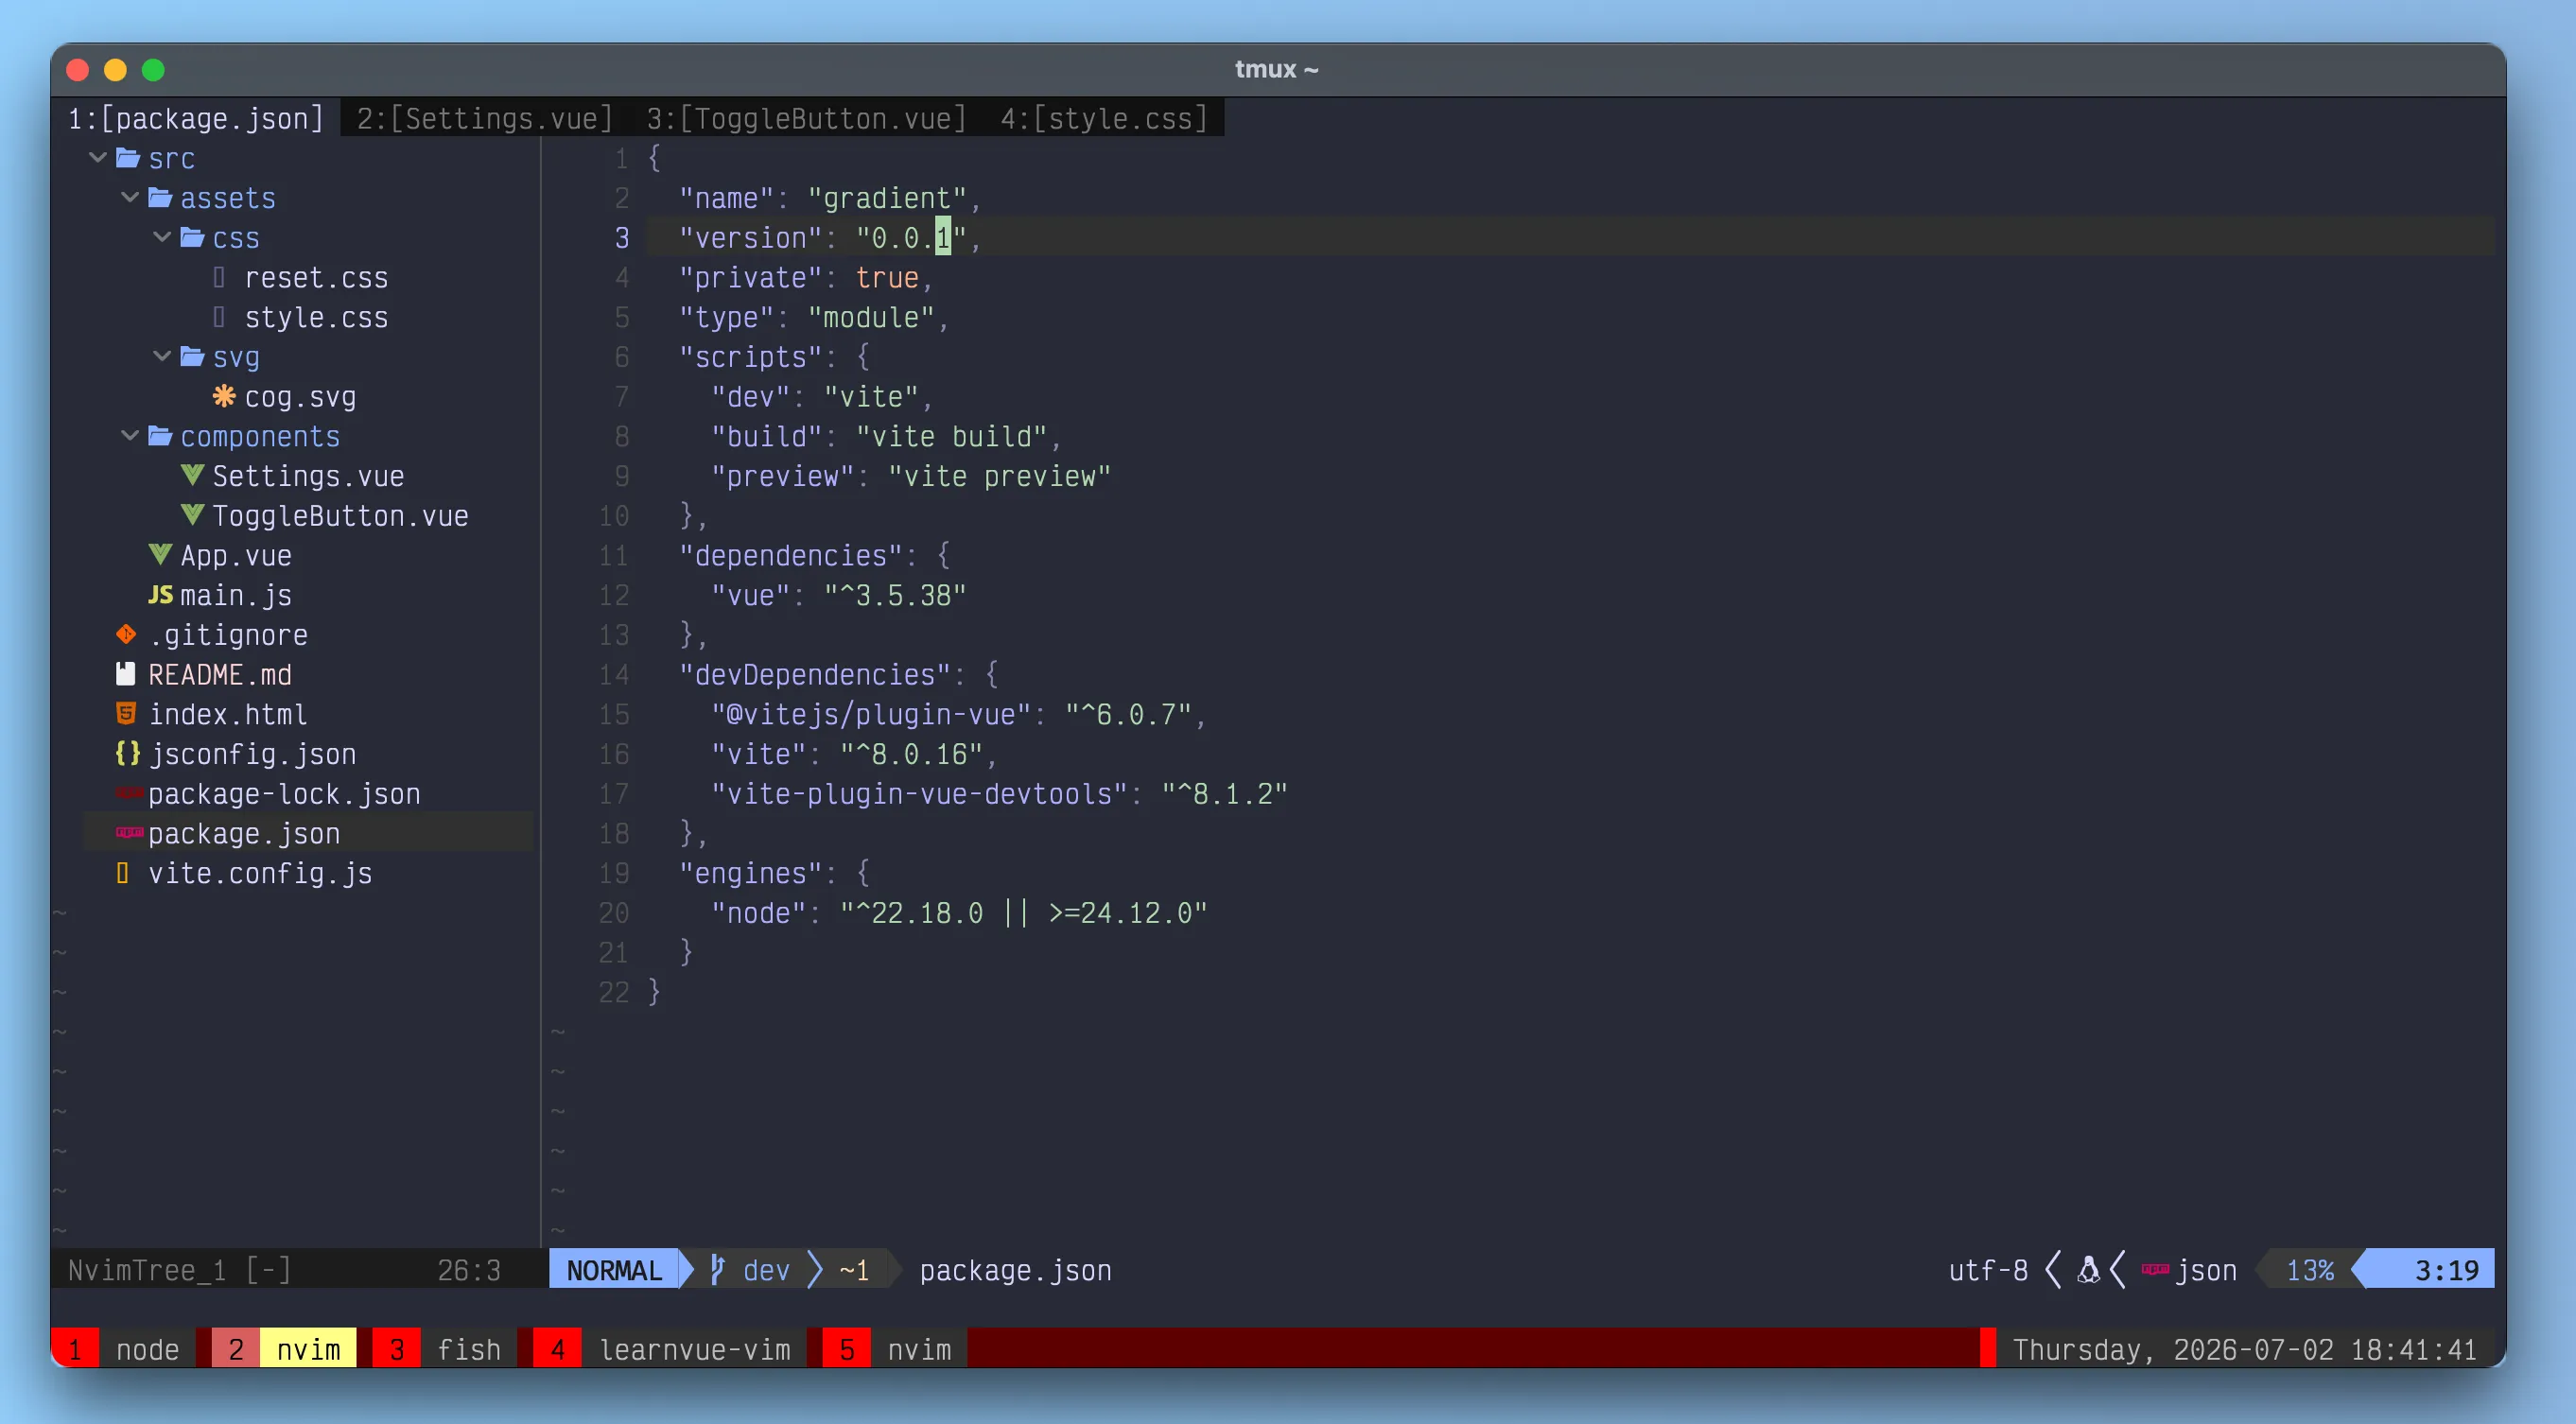The height and width of the screenshot is (1424, 2576).
Task: Switch to buffer tab 2:[Settings.vue]
Action: tap(485, 118)
